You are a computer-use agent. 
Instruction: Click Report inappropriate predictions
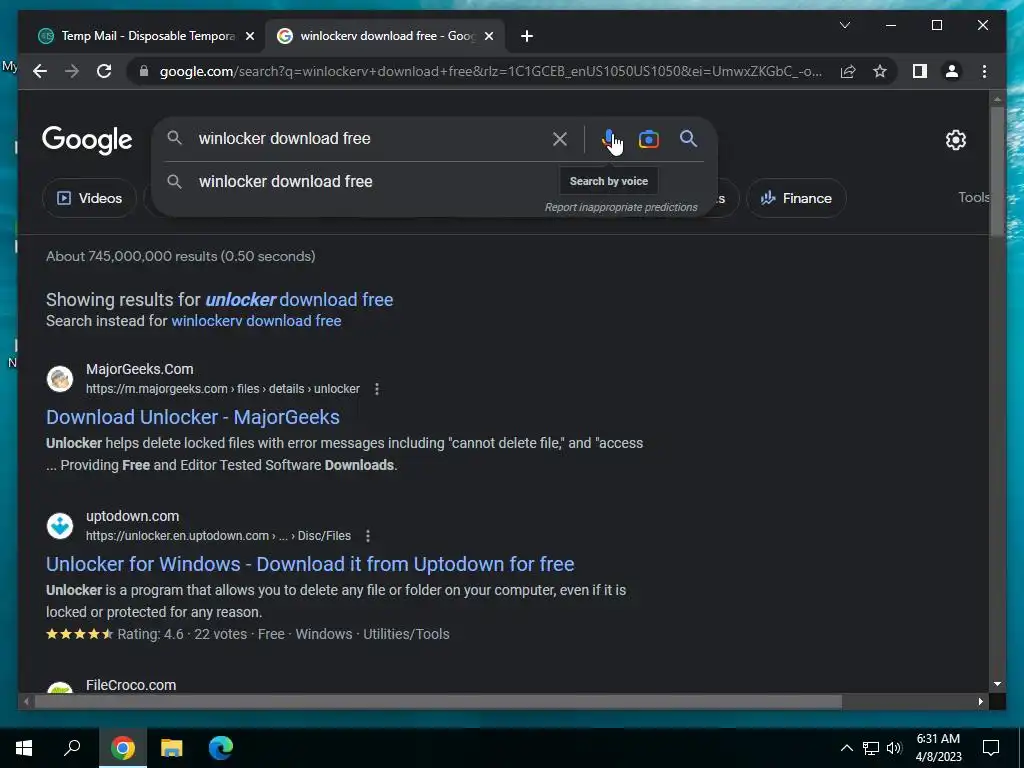(621, 207)
